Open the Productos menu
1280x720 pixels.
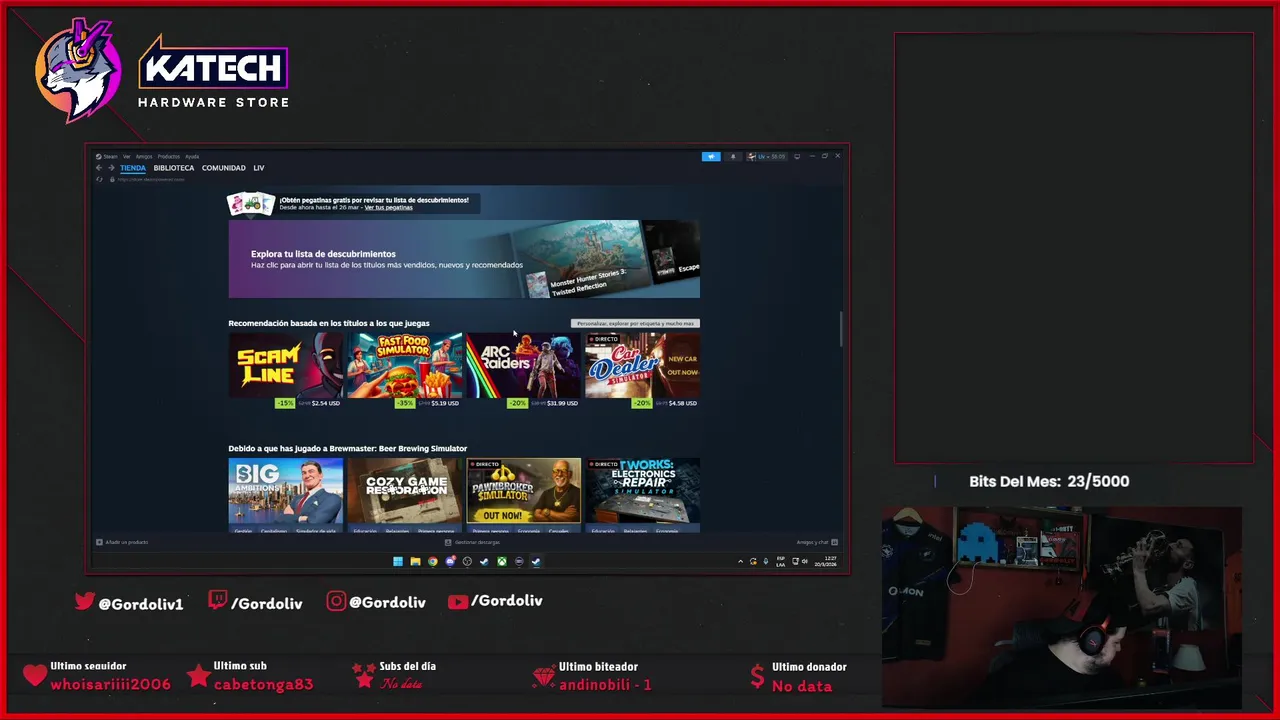(168, 156)
